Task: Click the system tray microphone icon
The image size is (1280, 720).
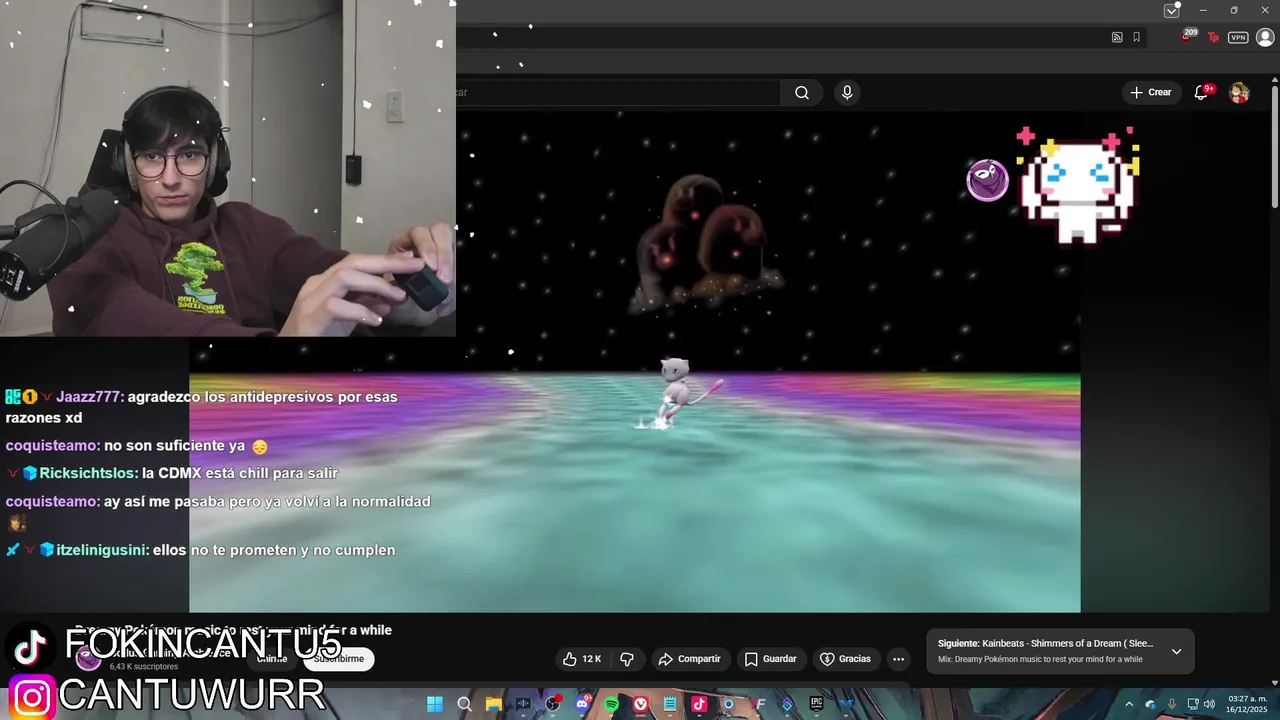Action: coord(1171,704)
